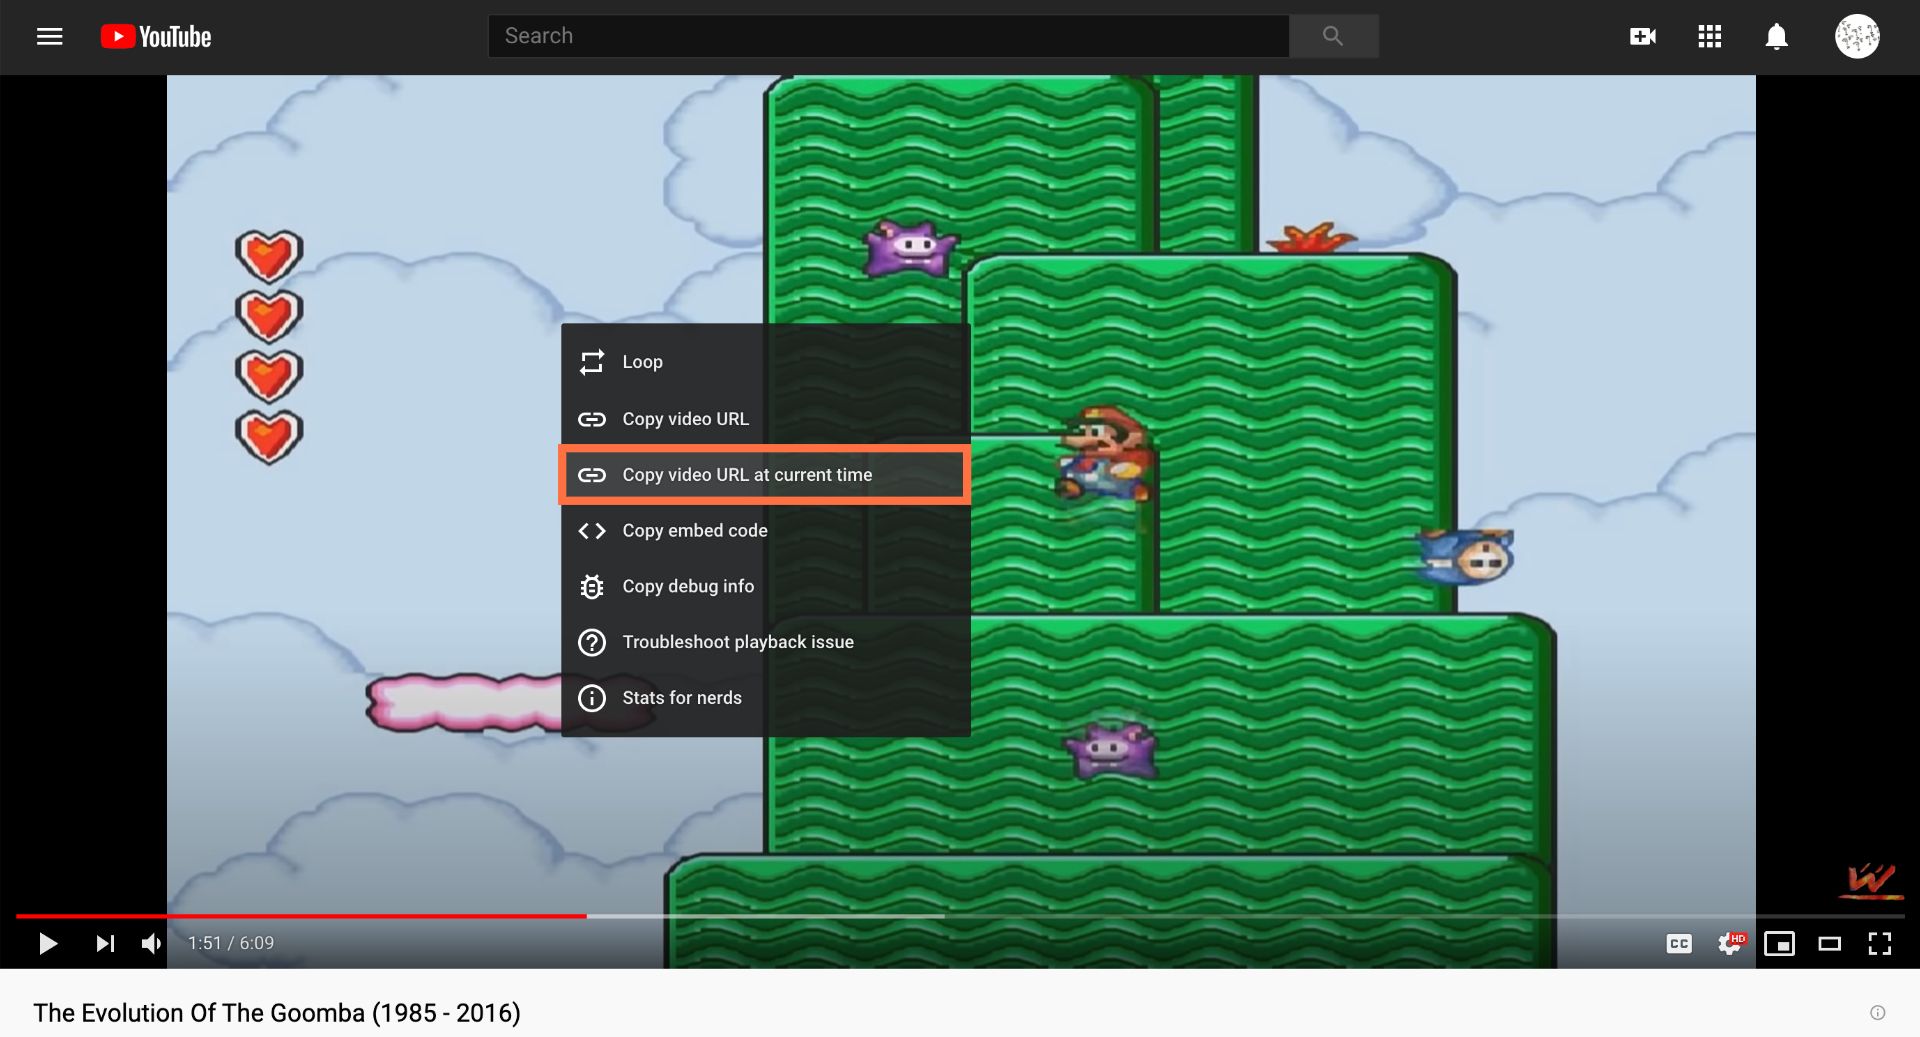Play the paused video
Screen dimensions: 1920x1037
tap(47, 943)
